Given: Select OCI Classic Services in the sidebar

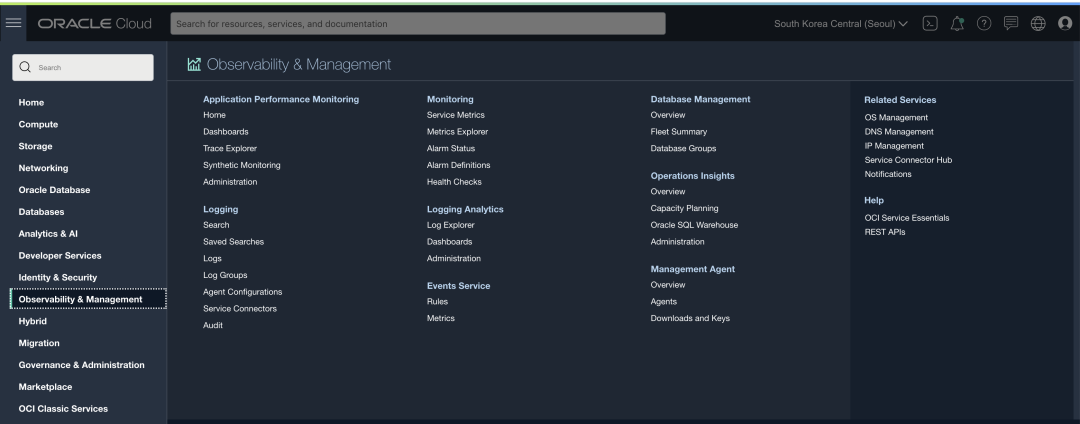Looking at the screenshot, I should click(x=63, y=409).
